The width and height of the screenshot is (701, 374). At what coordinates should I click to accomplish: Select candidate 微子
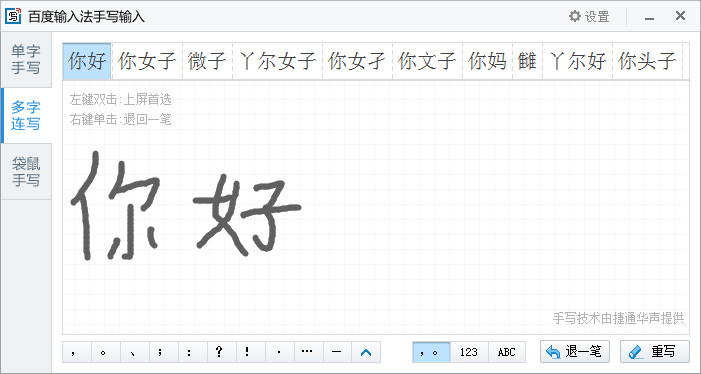click(207, 61)
